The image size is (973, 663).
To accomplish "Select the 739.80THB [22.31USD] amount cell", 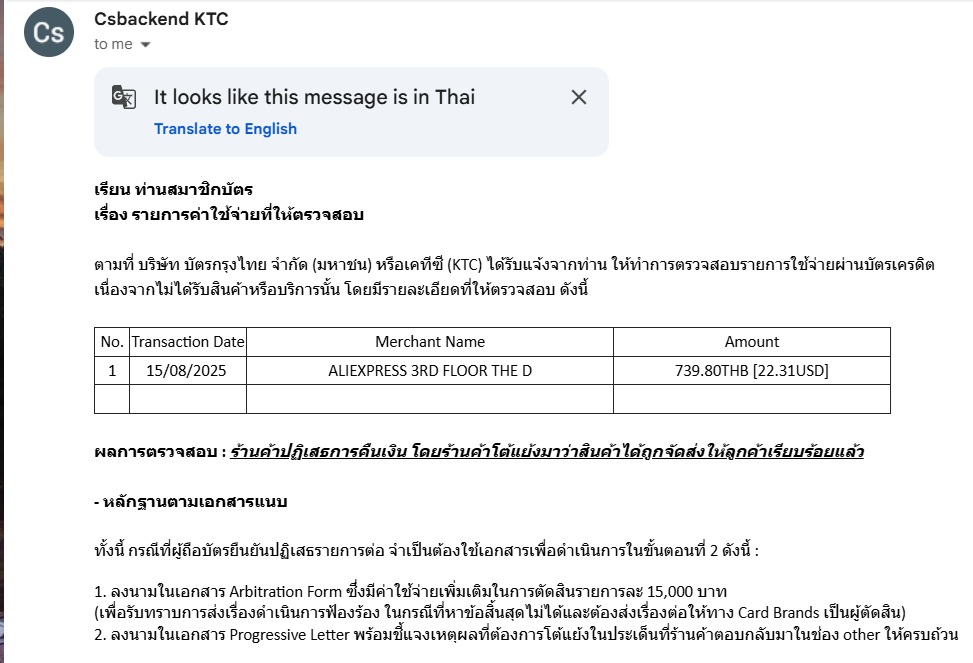I will pyautogui.click(x=751, y=371).
